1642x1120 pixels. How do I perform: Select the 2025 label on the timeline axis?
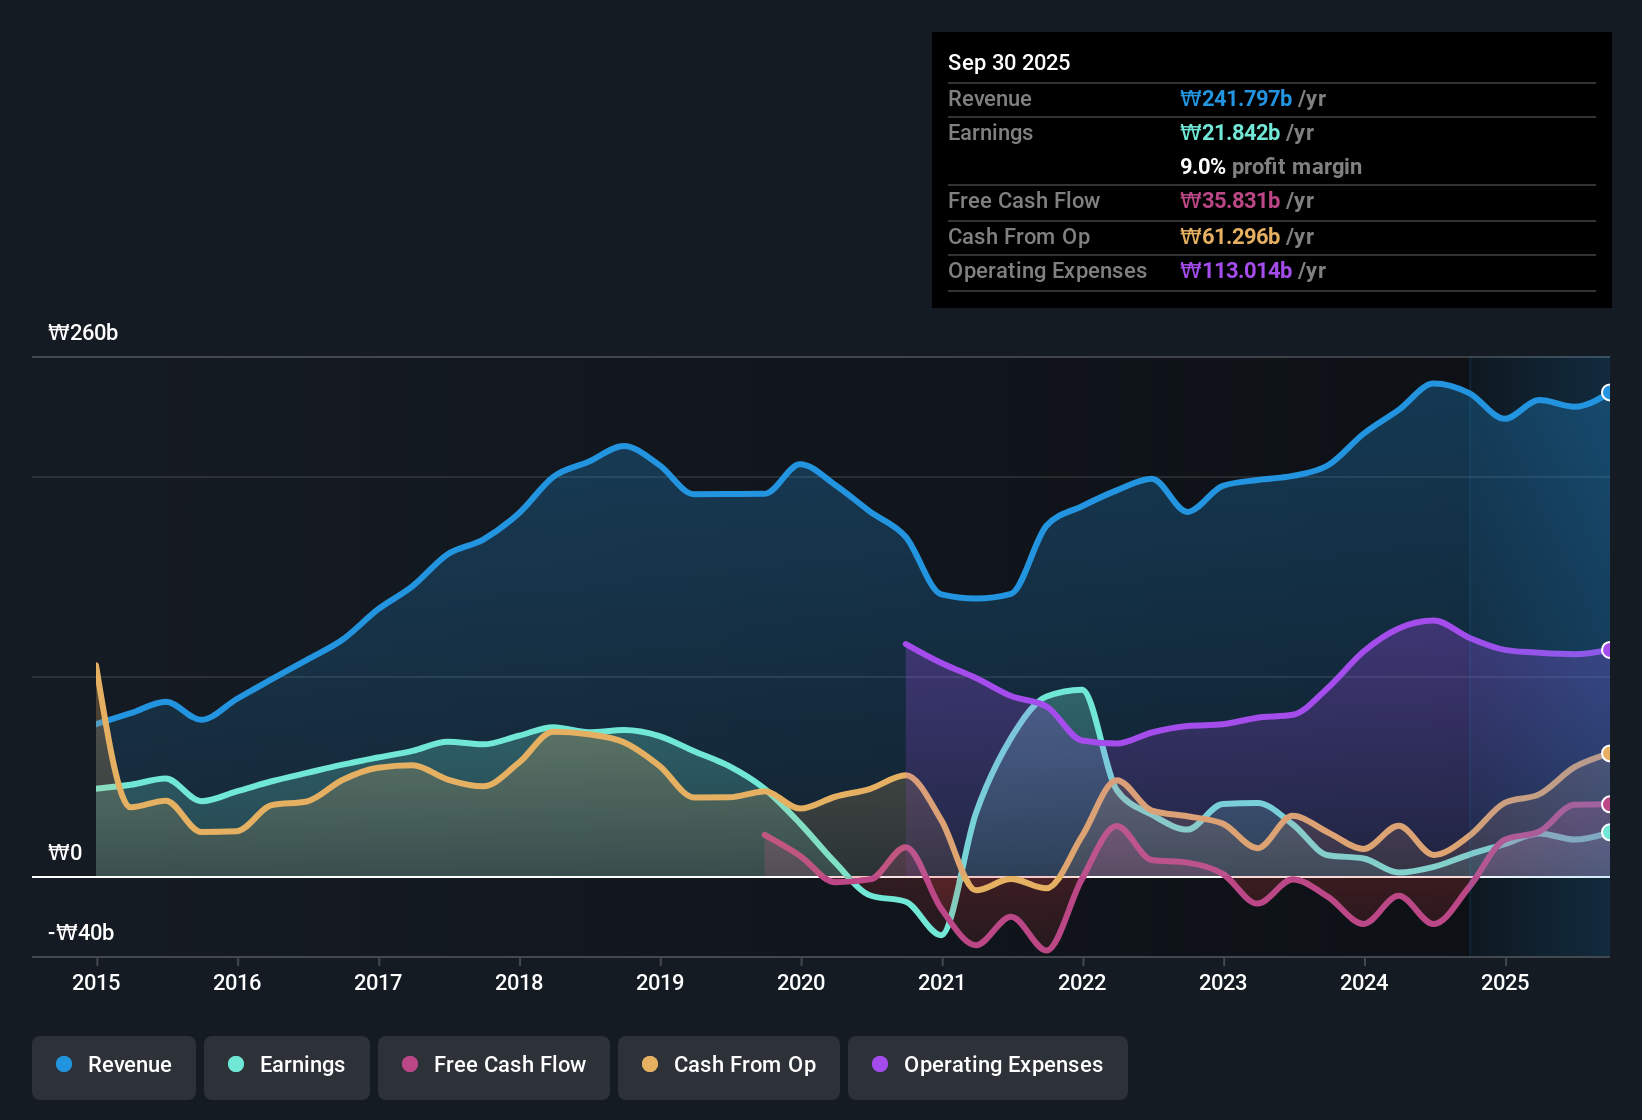(1505, 983)
